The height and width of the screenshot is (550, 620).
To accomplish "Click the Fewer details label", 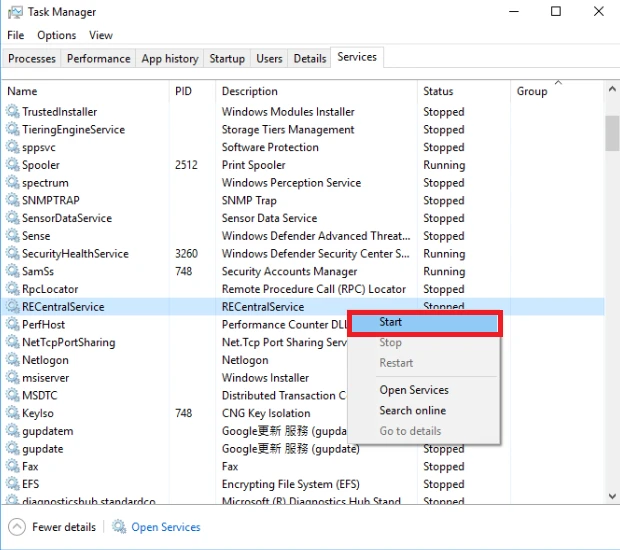I will 64,527.
